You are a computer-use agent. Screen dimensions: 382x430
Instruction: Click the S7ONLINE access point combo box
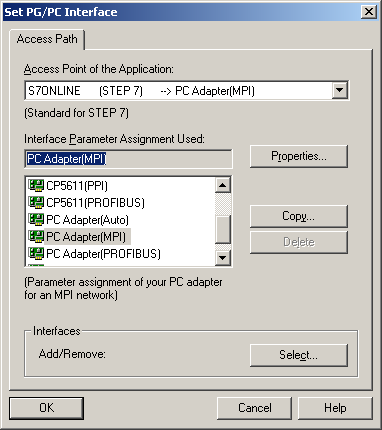pos(187,90)
